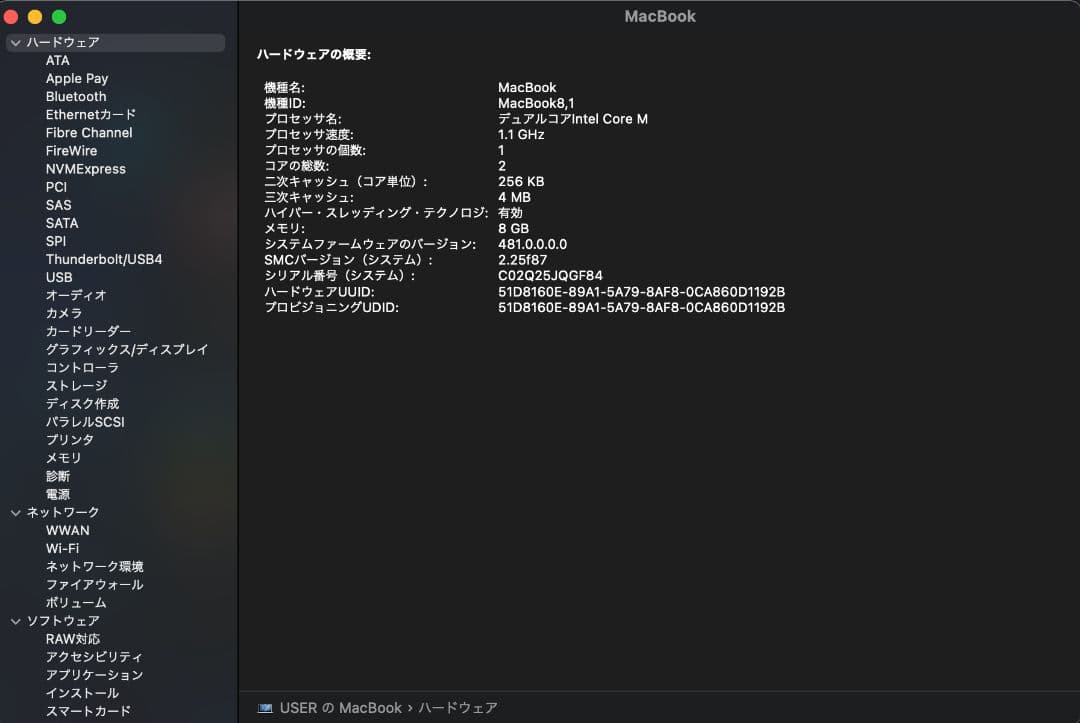This screenshot has height=723, width=1080.
Task: Open WWAN network entry
Action: click(68, 530)
